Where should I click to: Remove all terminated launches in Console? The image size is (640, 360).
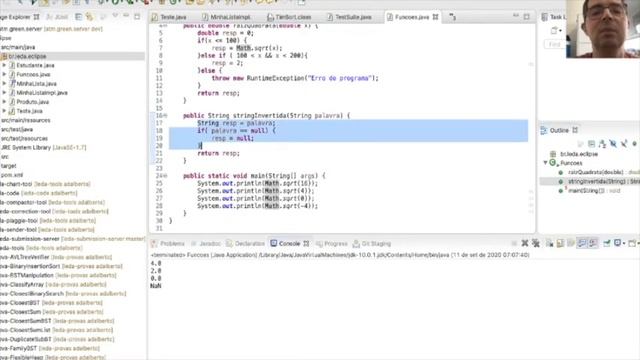[x=536, y=243]
